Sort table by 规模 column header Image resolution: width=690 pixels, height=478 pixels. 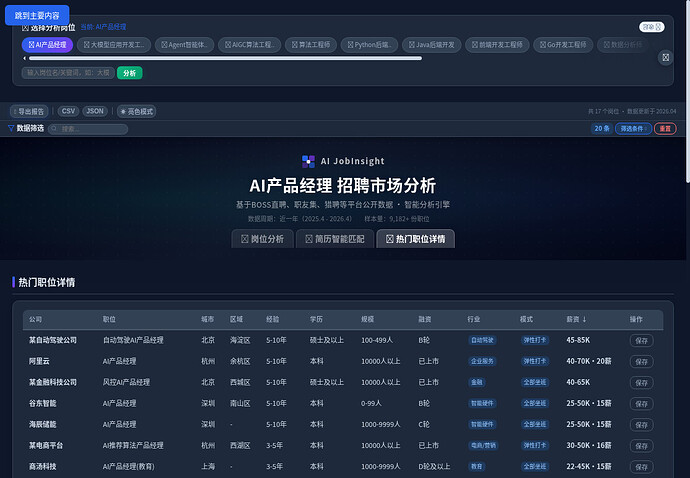(367, 319)
